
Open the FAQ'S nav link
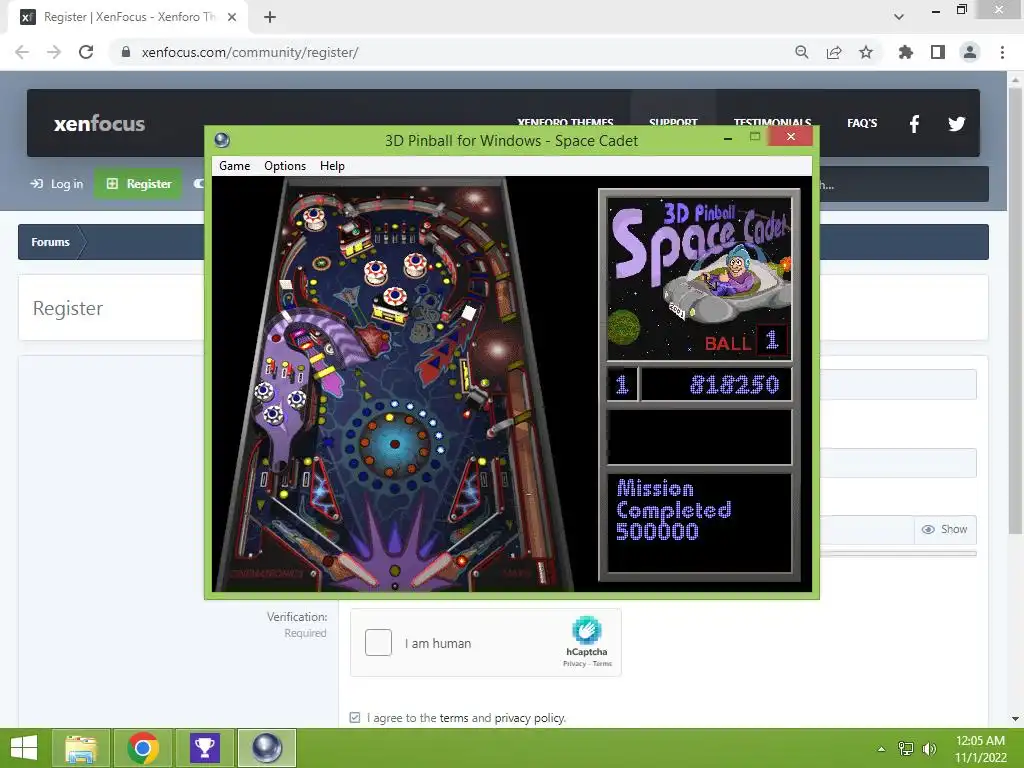click(x=862, y=123)
